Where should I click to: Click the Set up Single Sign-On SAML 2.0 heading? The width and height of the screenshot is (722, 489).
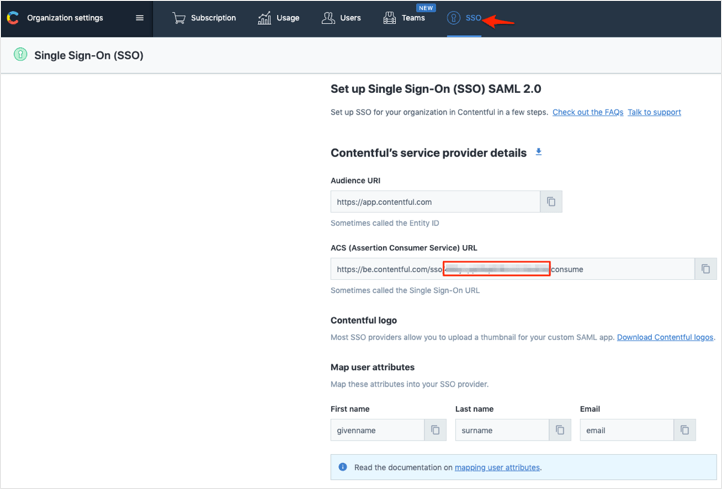[436, 89]
